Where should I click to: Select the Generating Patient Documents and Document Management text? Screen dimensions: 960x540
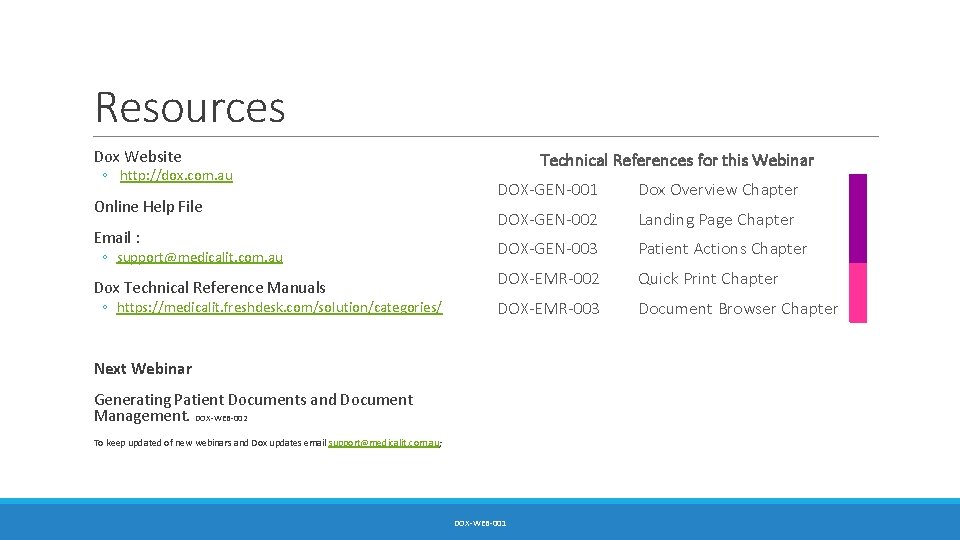[x=253, y=408]
